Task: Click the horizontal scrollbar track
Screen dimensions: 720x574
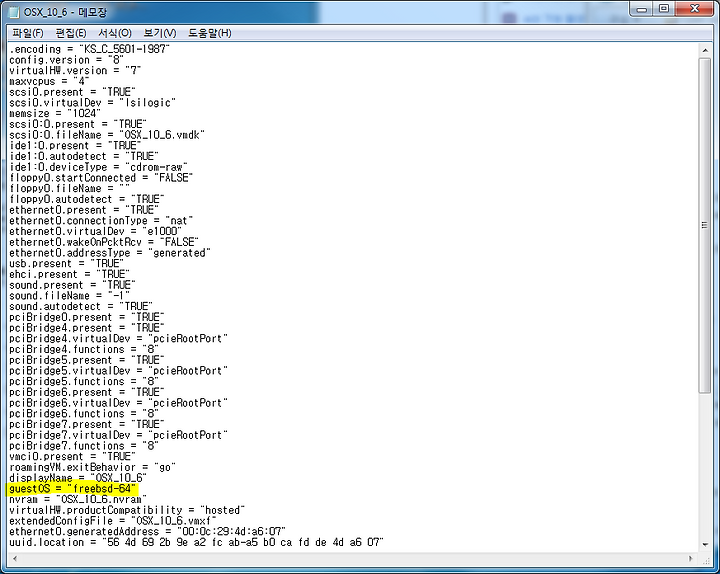Action: tap(353, 559)
